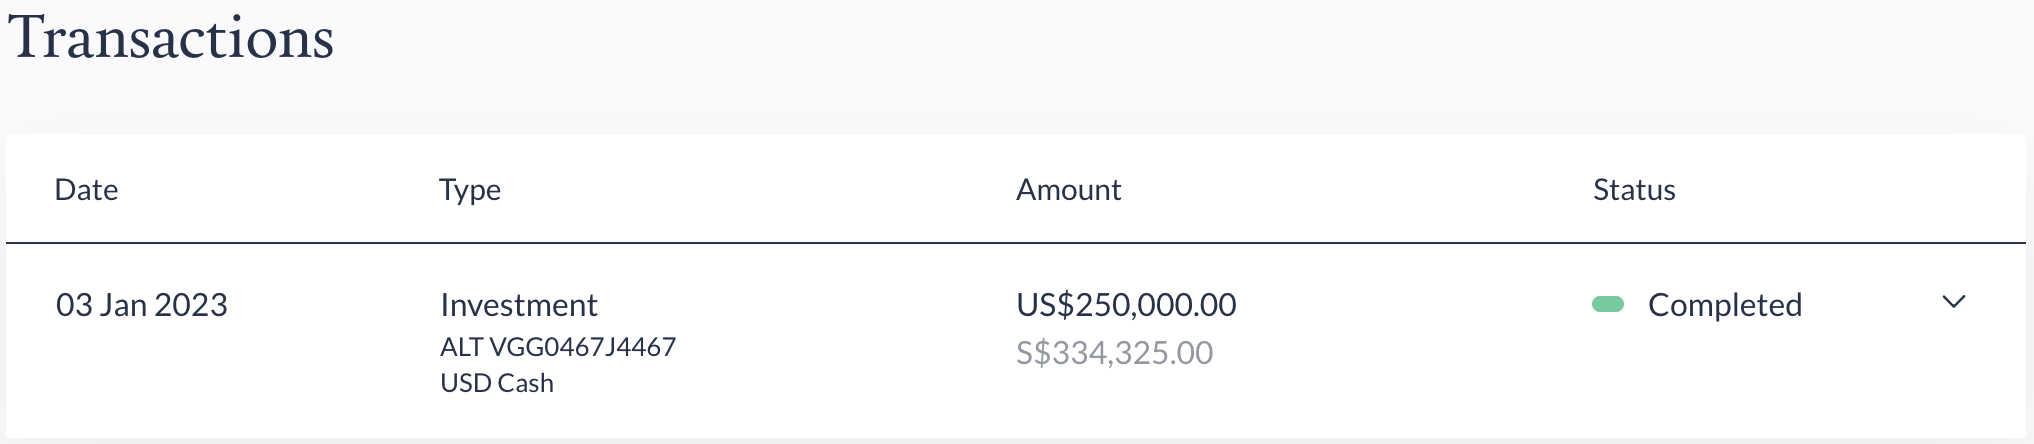Select the ALT VGG0467J4467 reference code

[x=558, y=347]
